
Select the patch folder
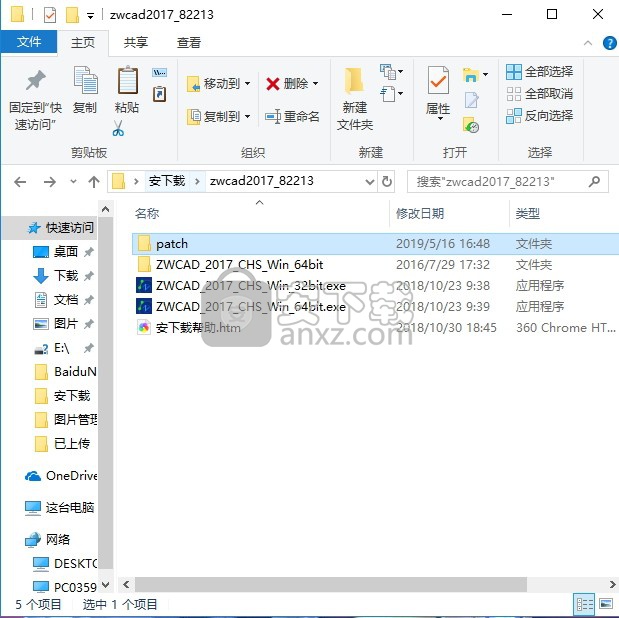[x=375, y=244]
